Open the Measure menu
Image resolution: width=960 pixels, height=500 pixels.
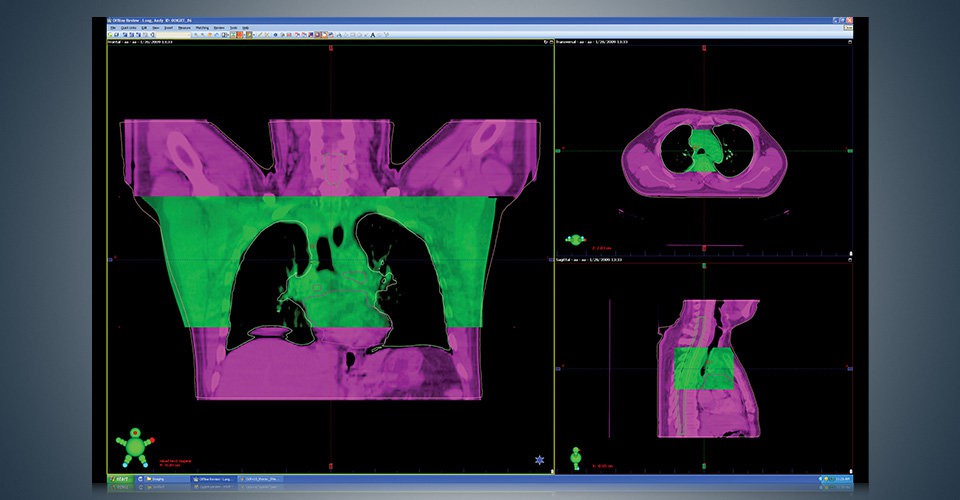184,28
